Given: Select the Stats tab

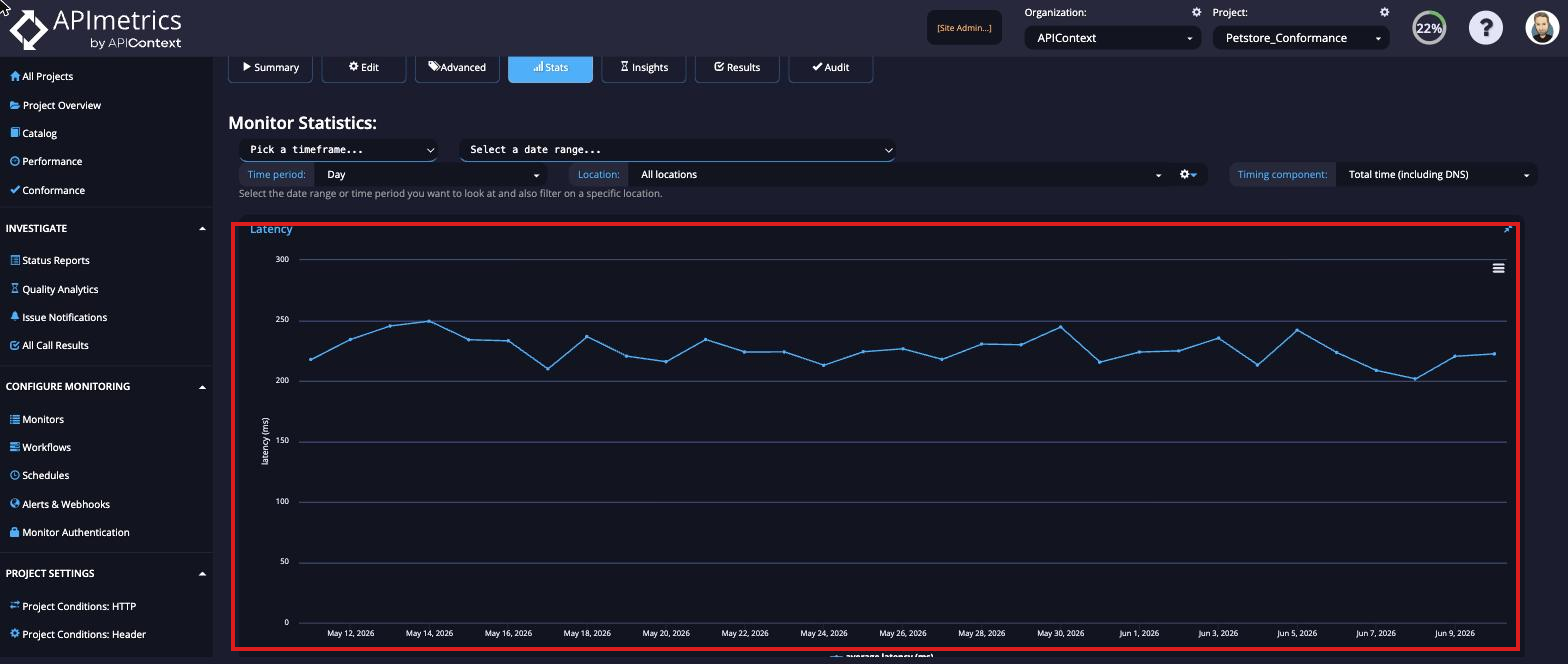Looking at the screenshot, I should point(550,67).
